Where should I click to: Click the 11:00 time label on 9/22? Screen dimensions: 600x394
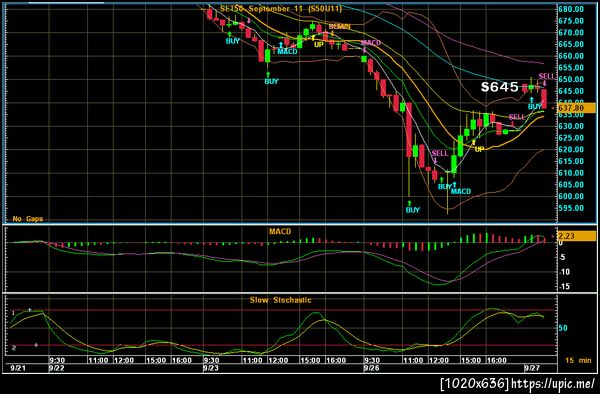[98, 360]
